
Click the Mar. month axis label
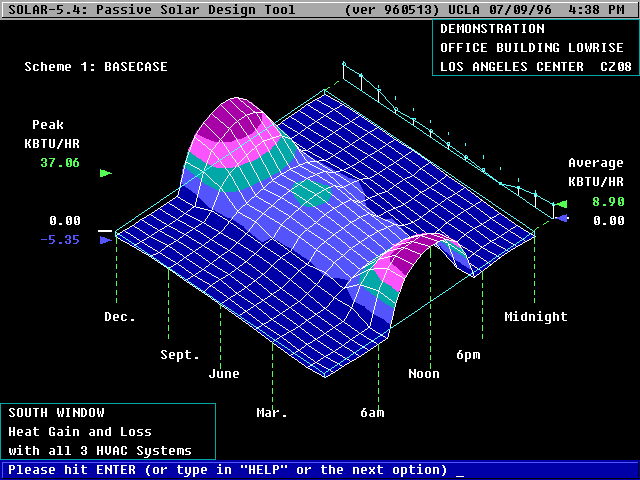pos(272,413)
